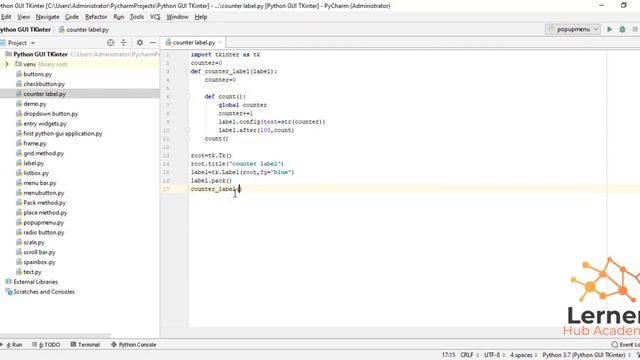640x360 pixels.
Task: Select first python gui application.py file
Action: pyautogui.click(x=63, y=133)
